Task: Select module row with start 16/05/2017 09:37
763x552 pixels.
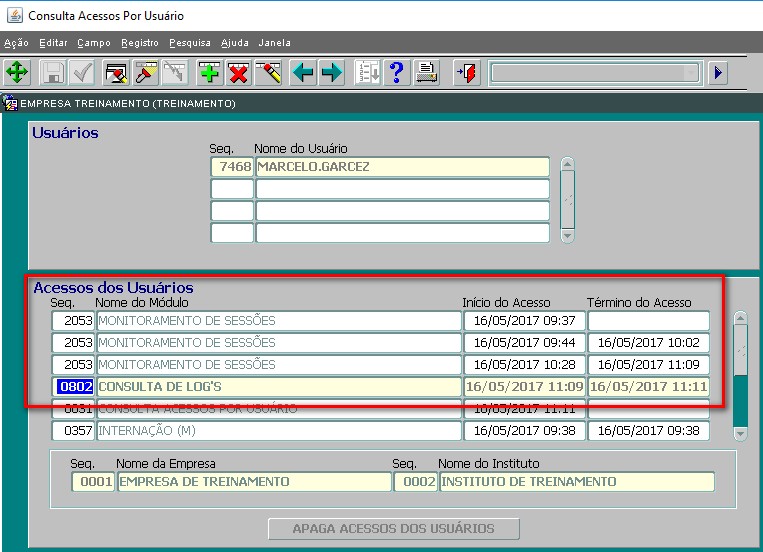Action: tap(279, 321)
